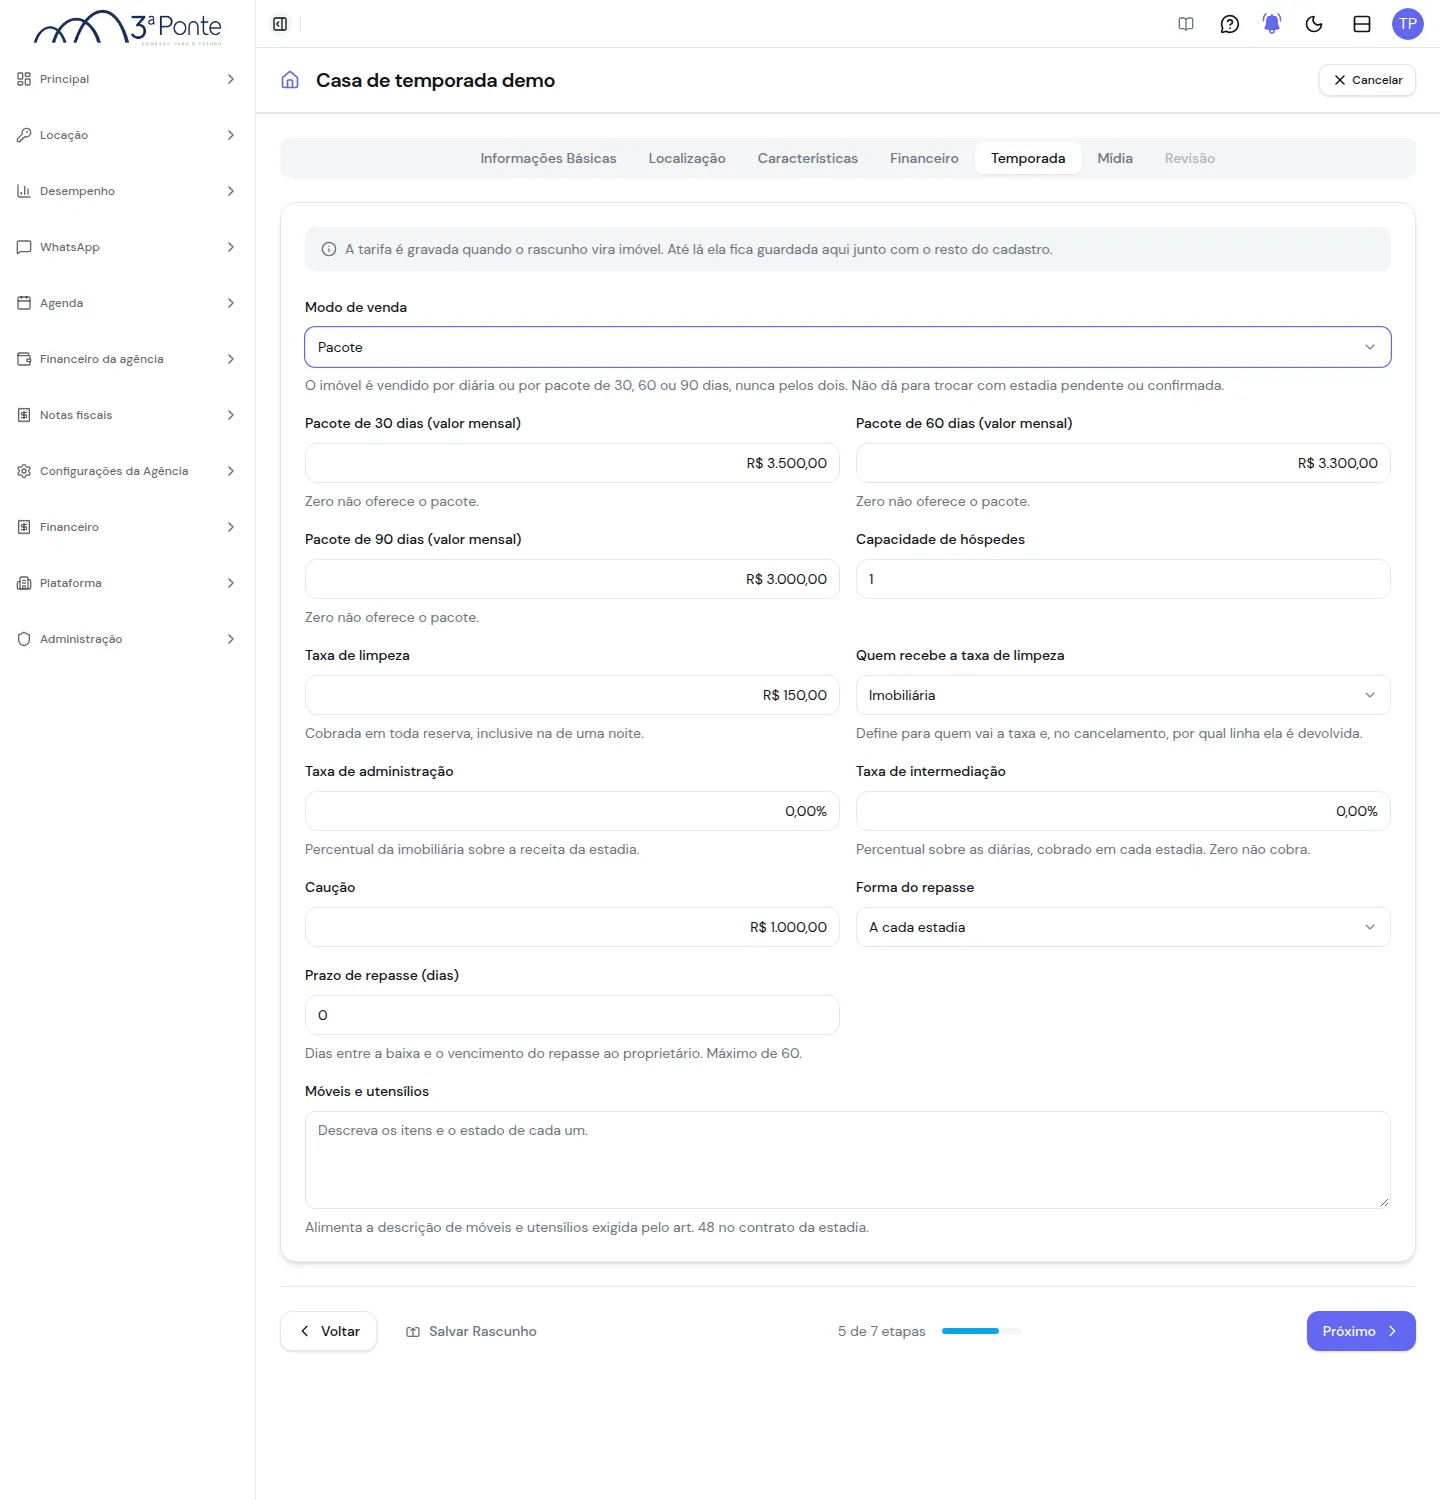Focus the Prazo de repasse field

pyautogui.click(x=572, y=1015)
